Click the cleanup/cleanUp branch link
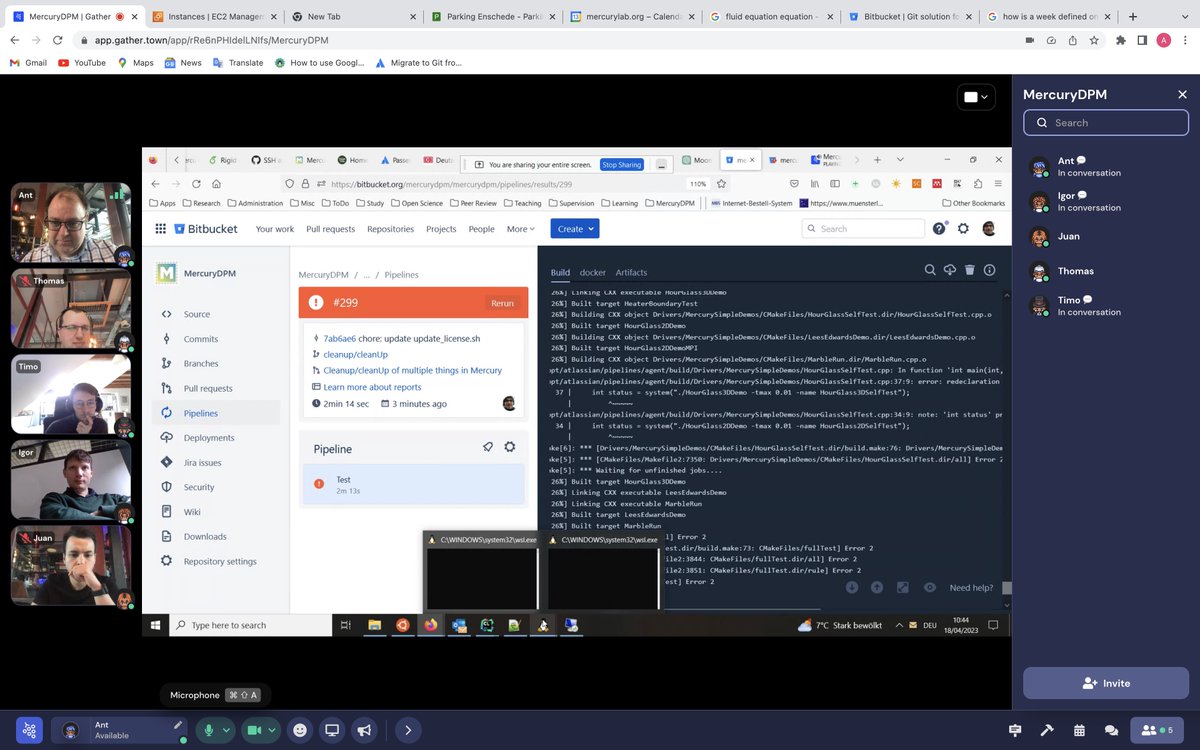 point(356,354)
